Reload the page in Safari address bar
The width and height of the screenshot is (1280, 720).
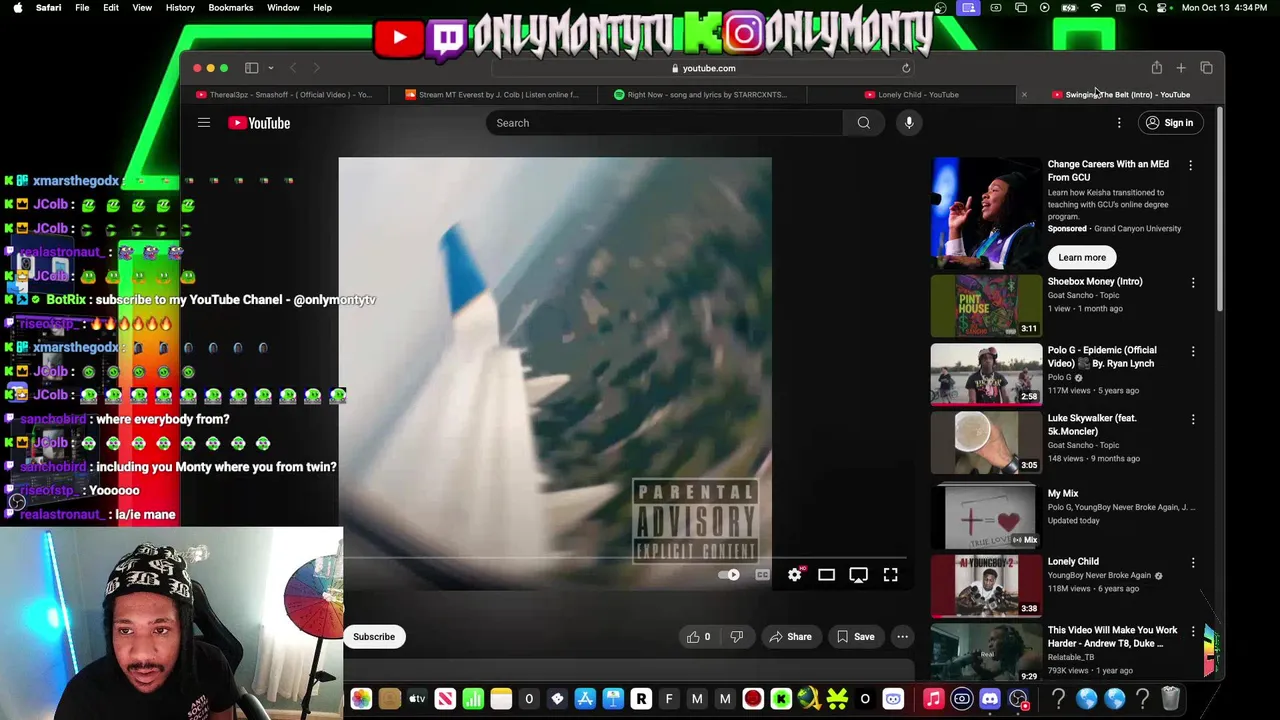tap(906, 68)
